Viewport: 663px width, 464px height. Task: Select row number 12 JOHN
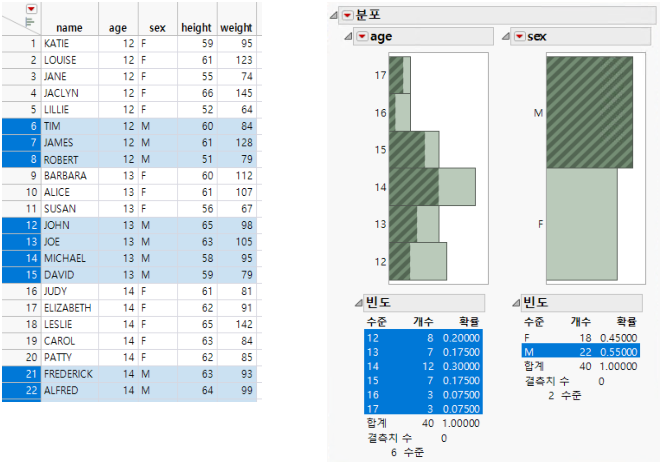point(22,225)
